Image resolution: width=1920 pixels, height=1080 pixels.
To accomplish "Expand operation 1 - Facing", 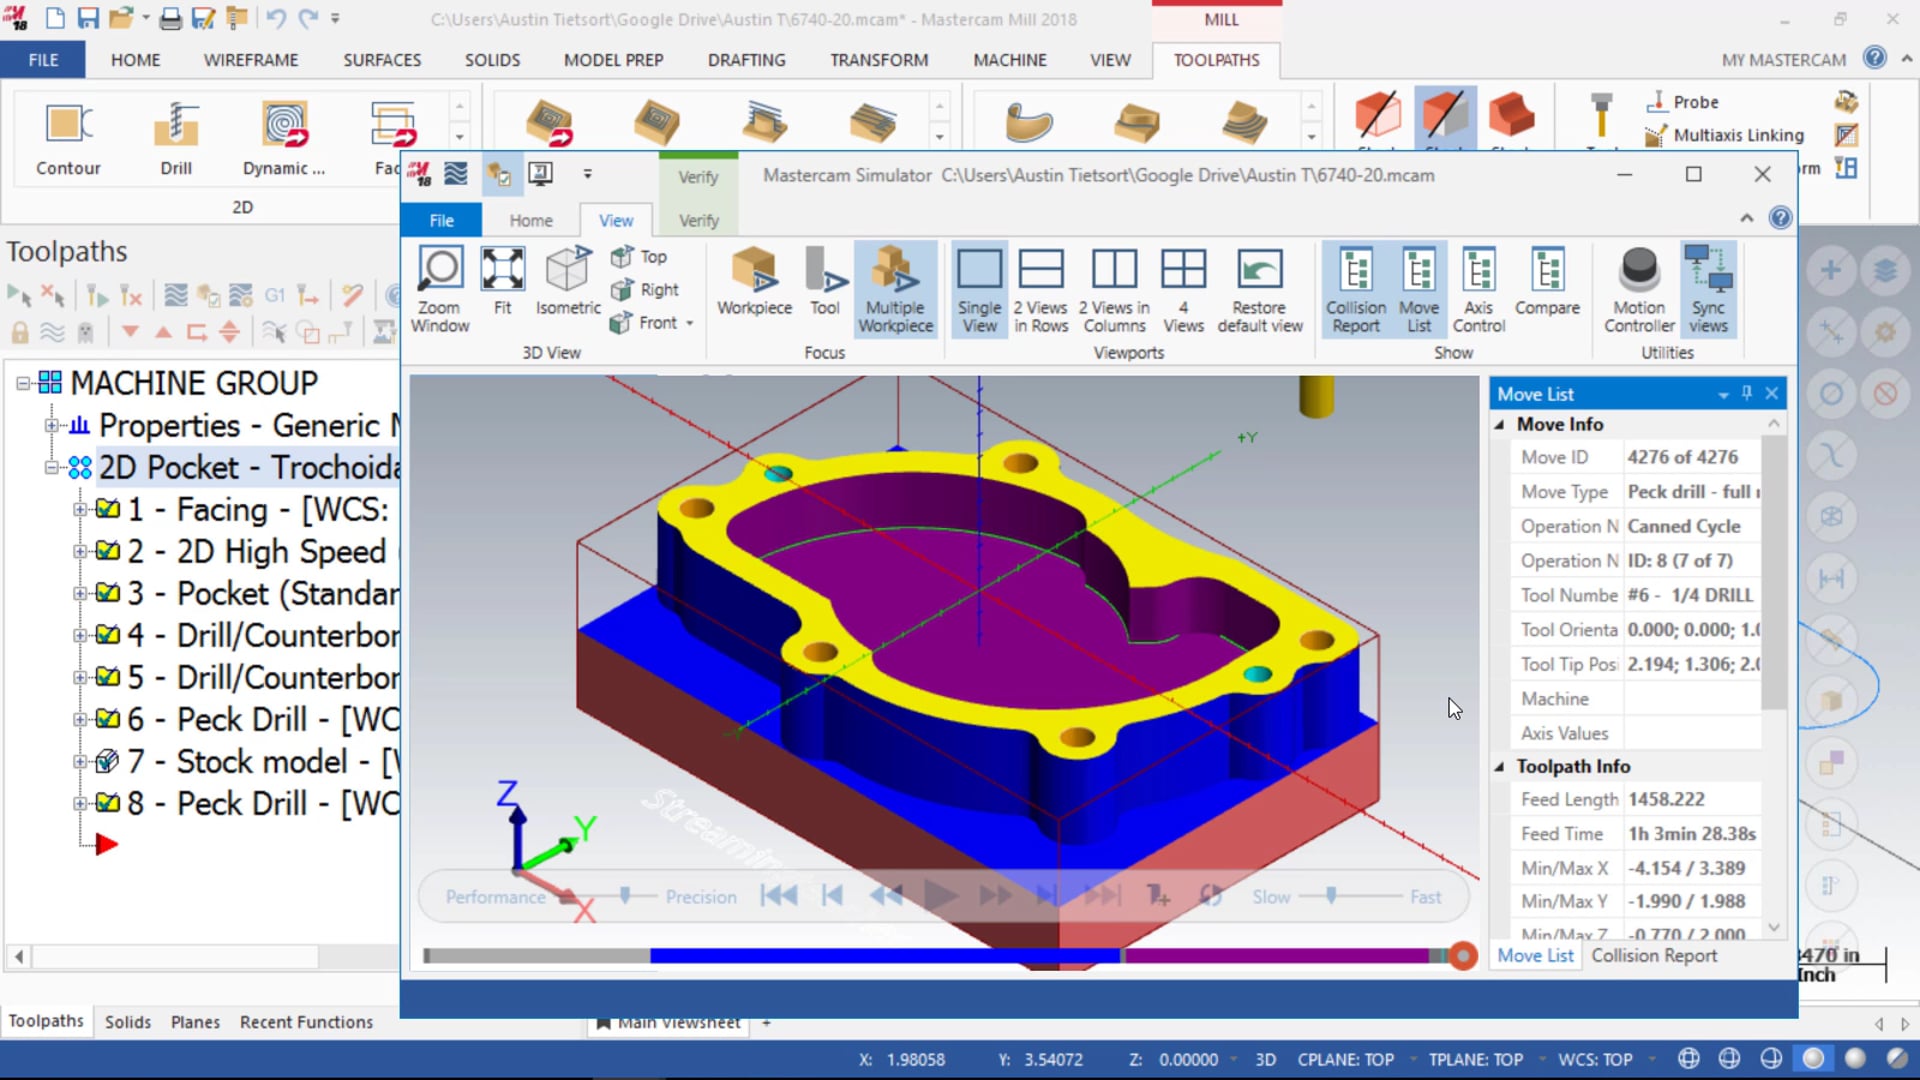I will 80,510.
